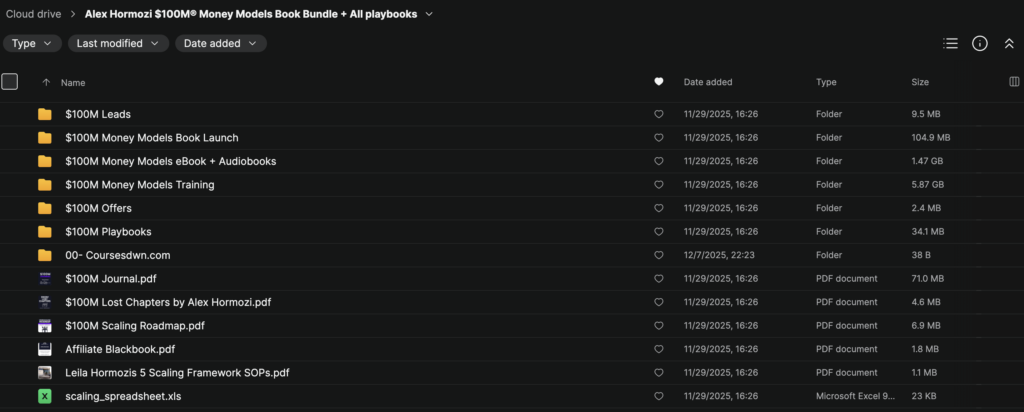Image resolution: width=1024 pixels, height=412 pixels.
Task: Open the column settings icon
Action: [x=1014, y=82]
